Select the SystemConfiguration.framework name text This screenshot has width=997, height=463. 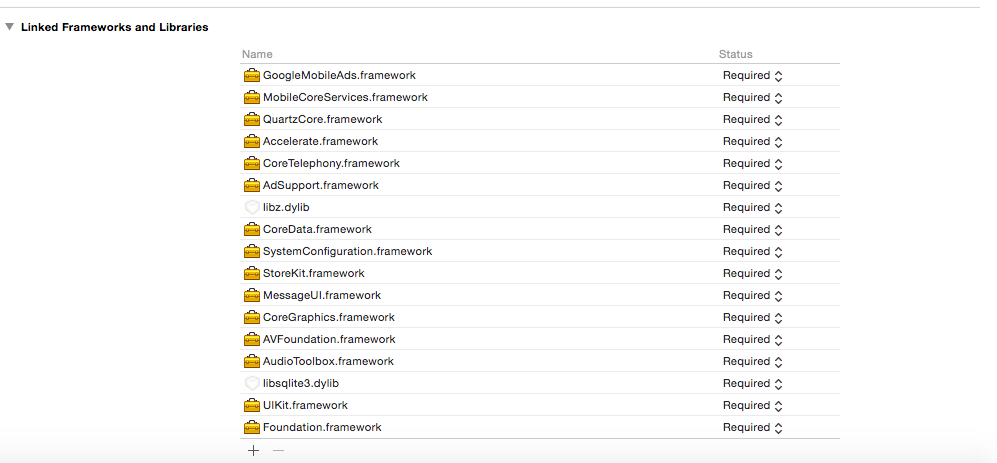pyautogui.click(x=348, y=251)
